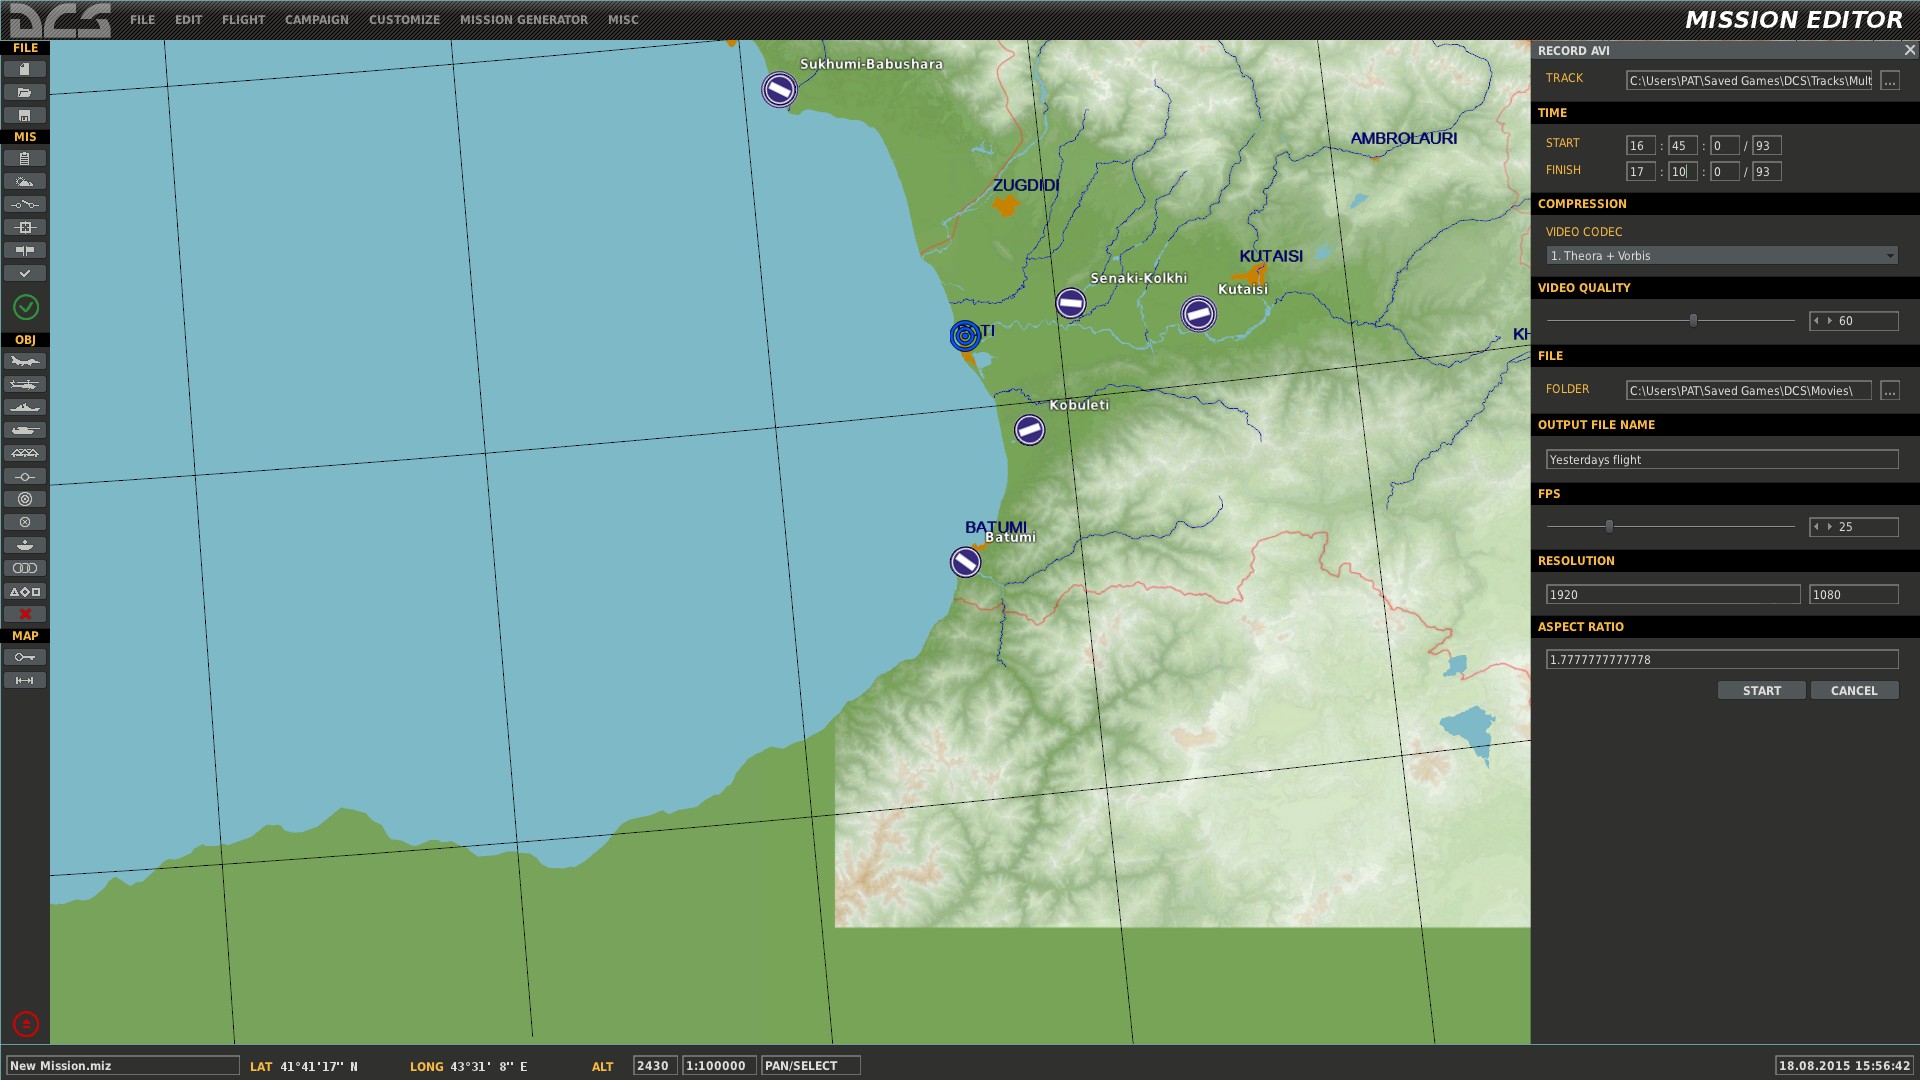Click the red X delete object icon
Viewport: 1920px width, 1080px height.
pyautogui.click(x=25, y=614)
